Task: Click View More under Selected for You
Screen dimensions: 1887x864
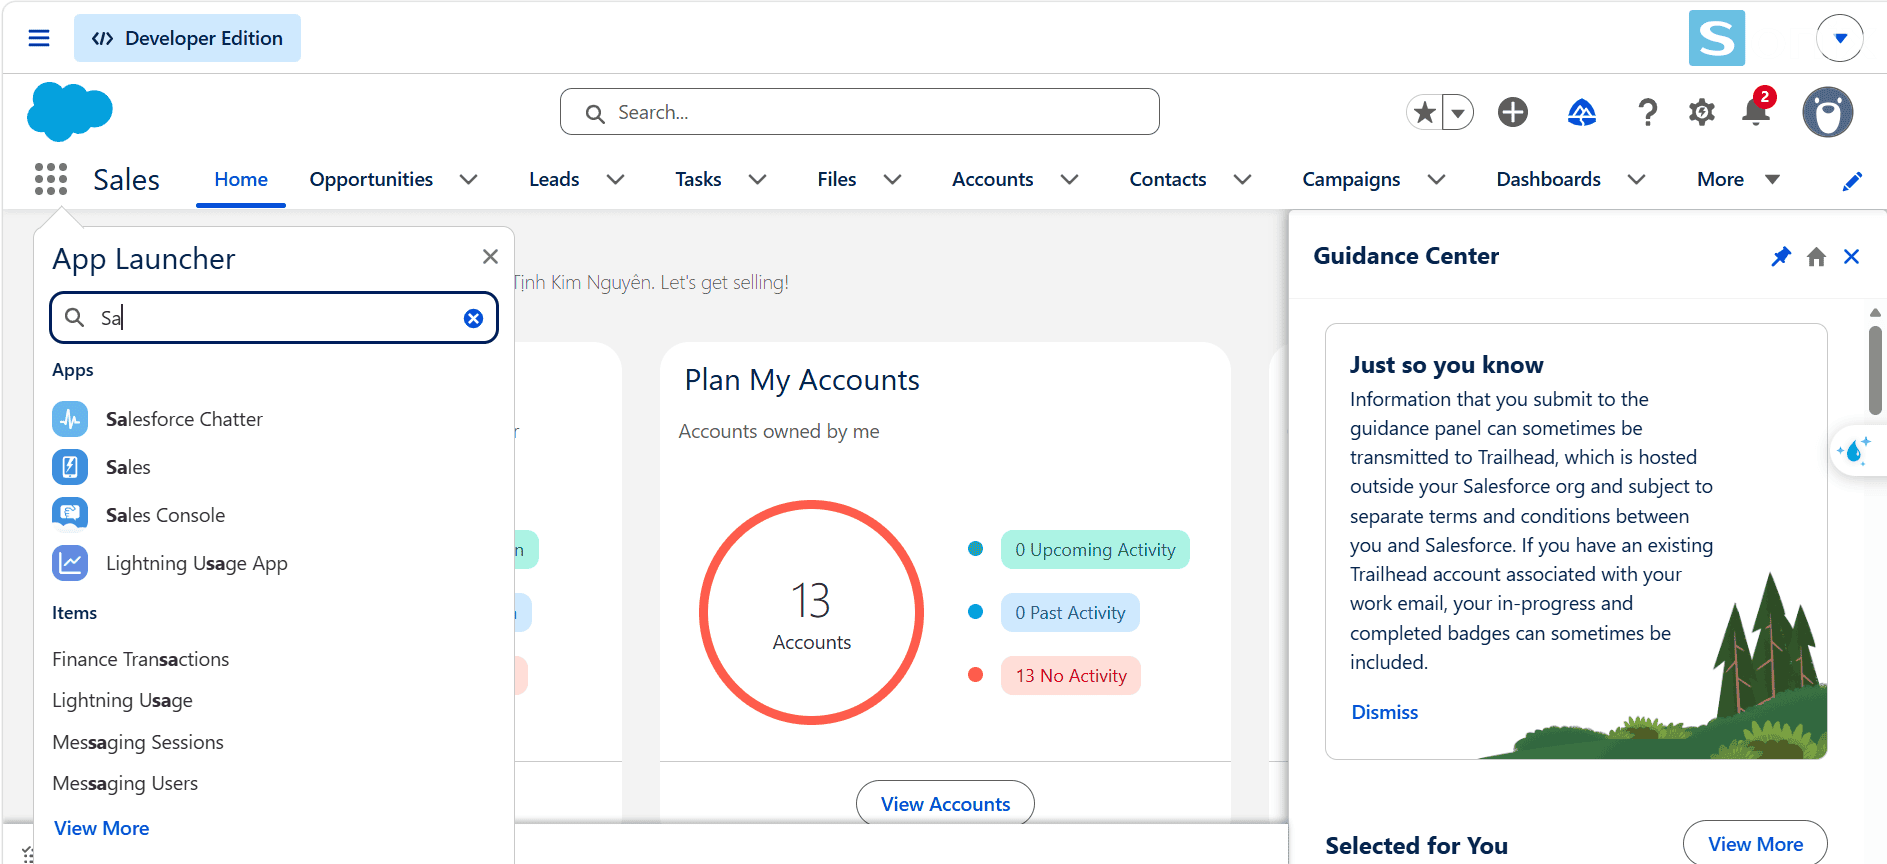Action: 1755,844
